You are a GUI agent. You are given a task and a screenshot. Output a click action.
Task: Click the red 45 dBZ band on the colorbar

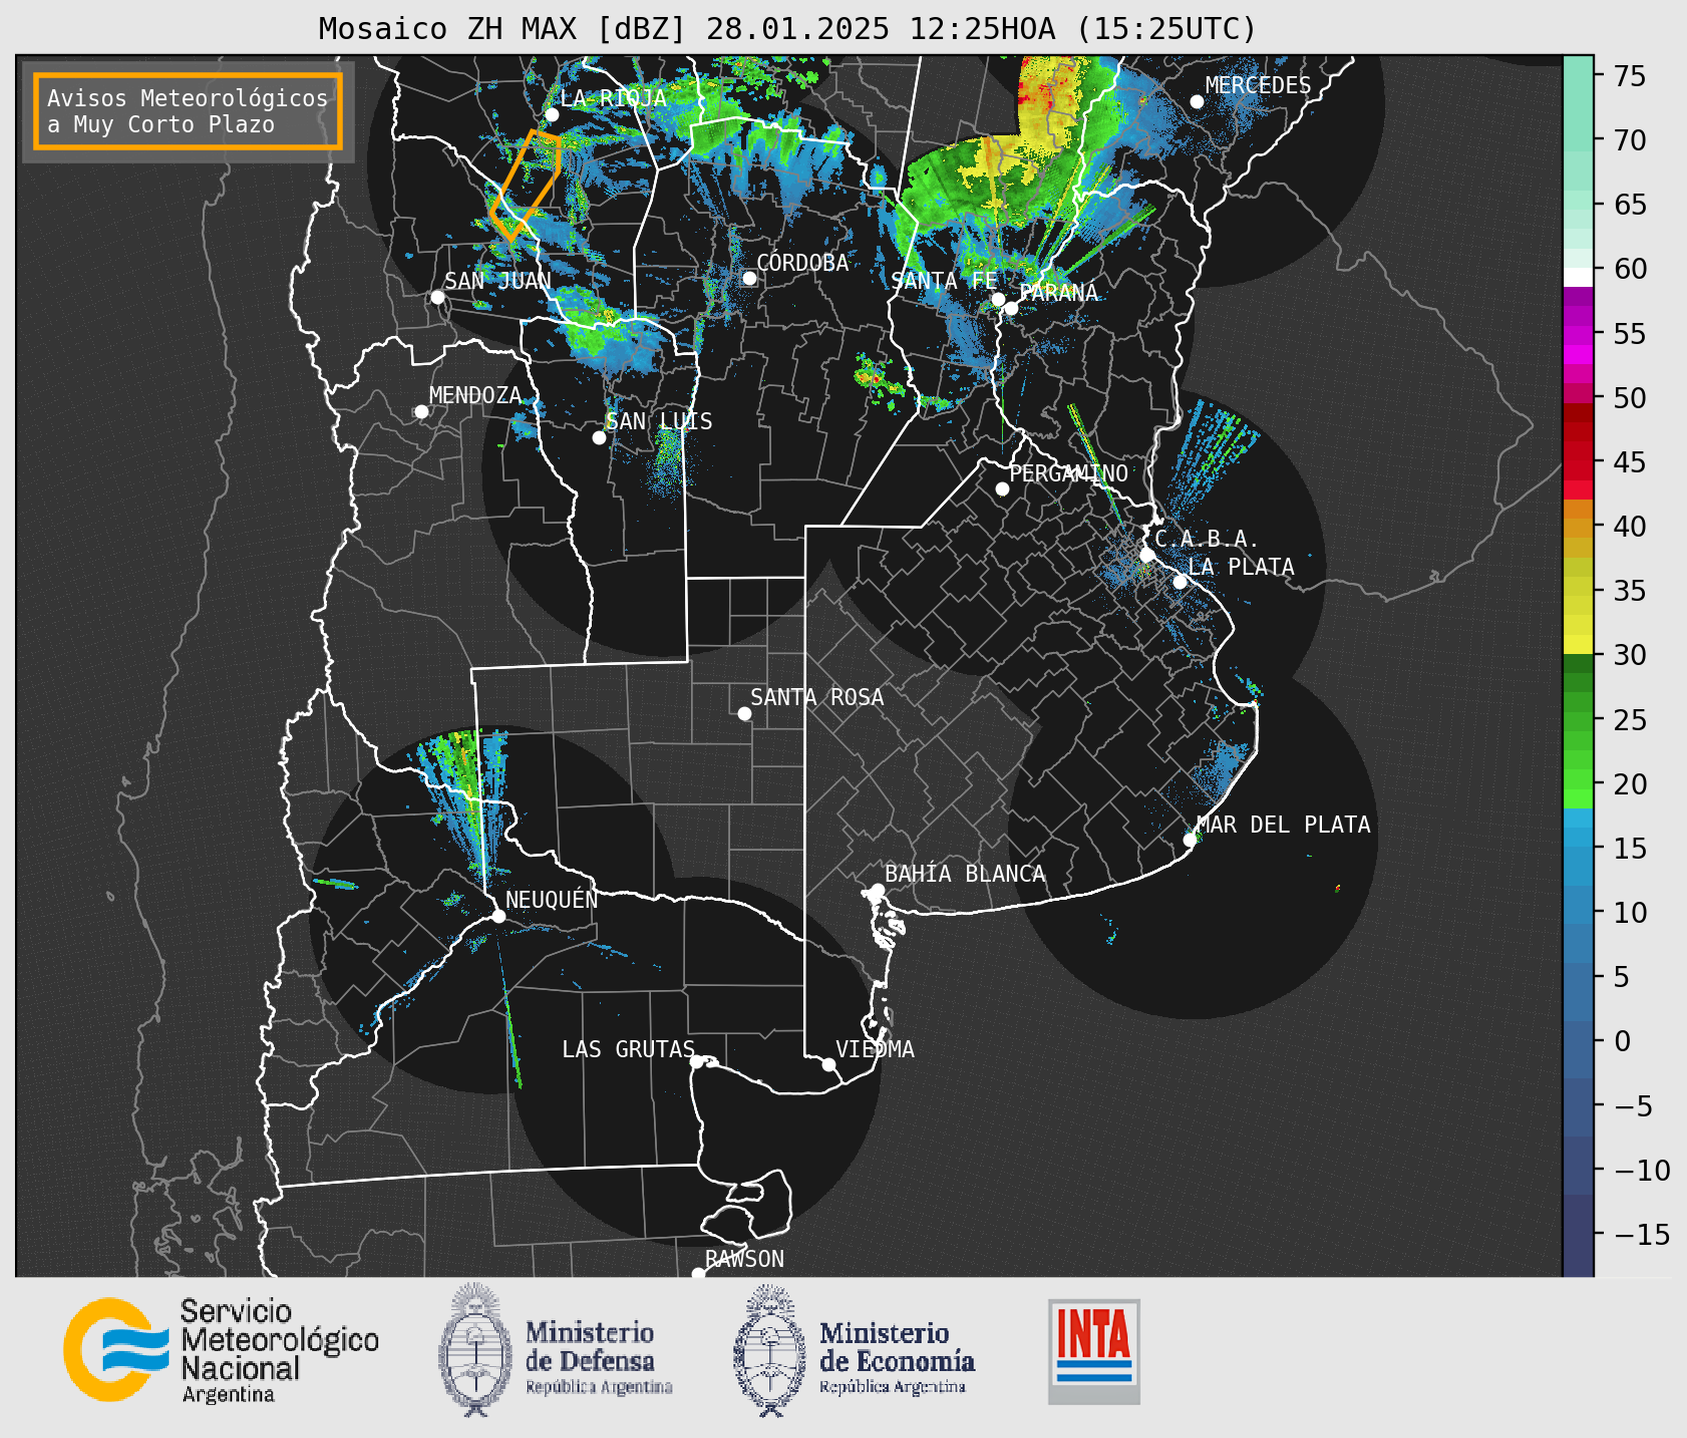pos(1578,462)
